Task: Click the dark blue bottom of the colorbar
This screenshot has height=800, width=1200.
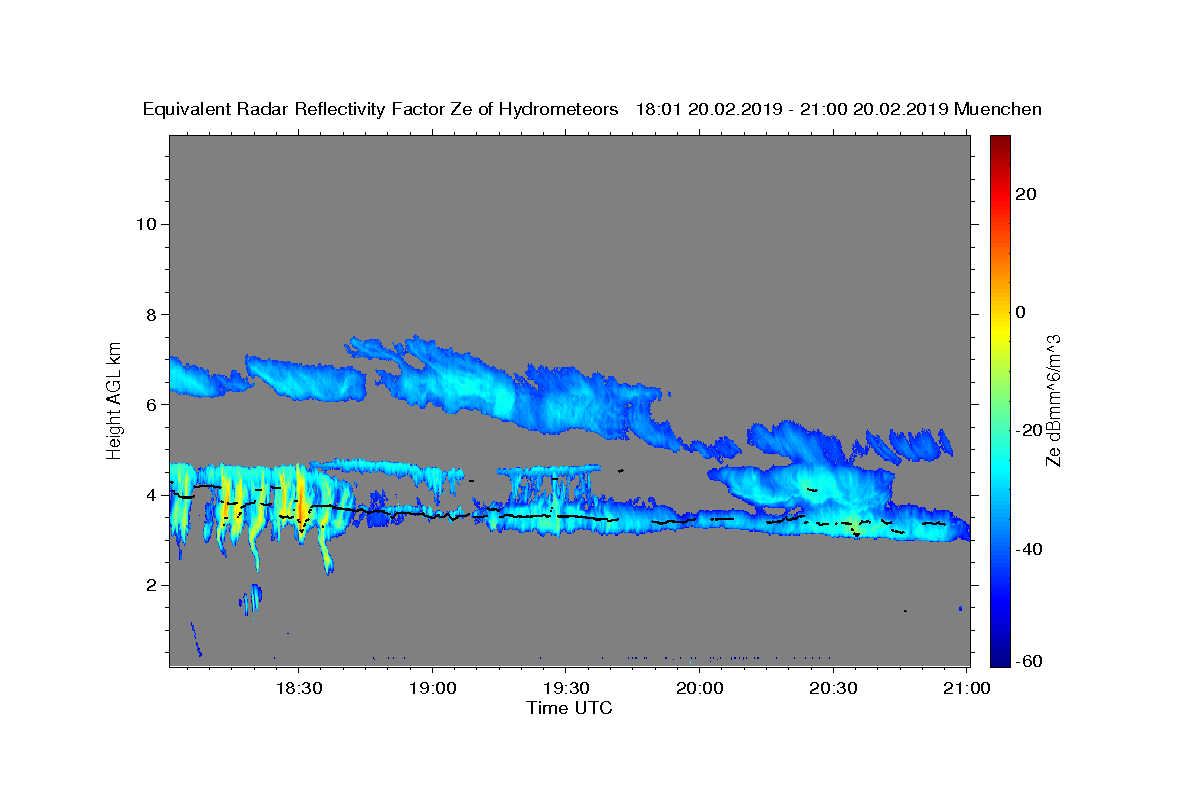Action: tap(999, 656)
